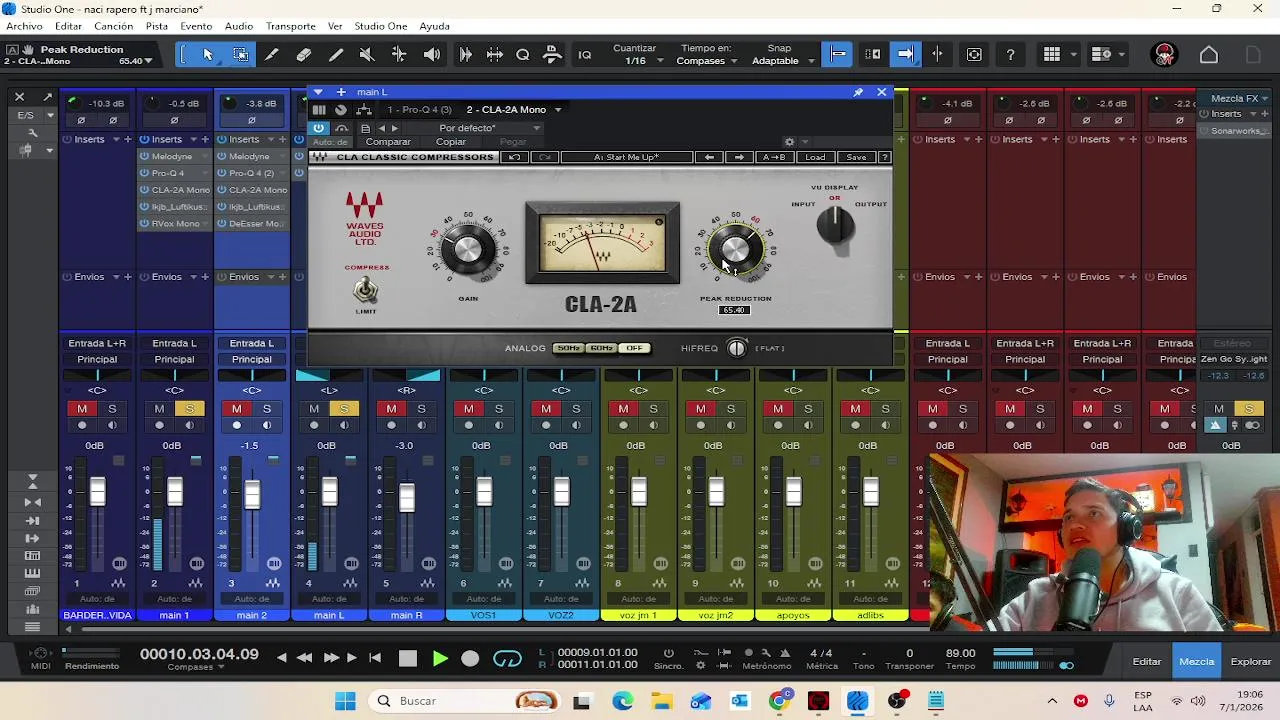Open the Transporte menu
This screenshot has width=1280, height=720.
point(290,26)
